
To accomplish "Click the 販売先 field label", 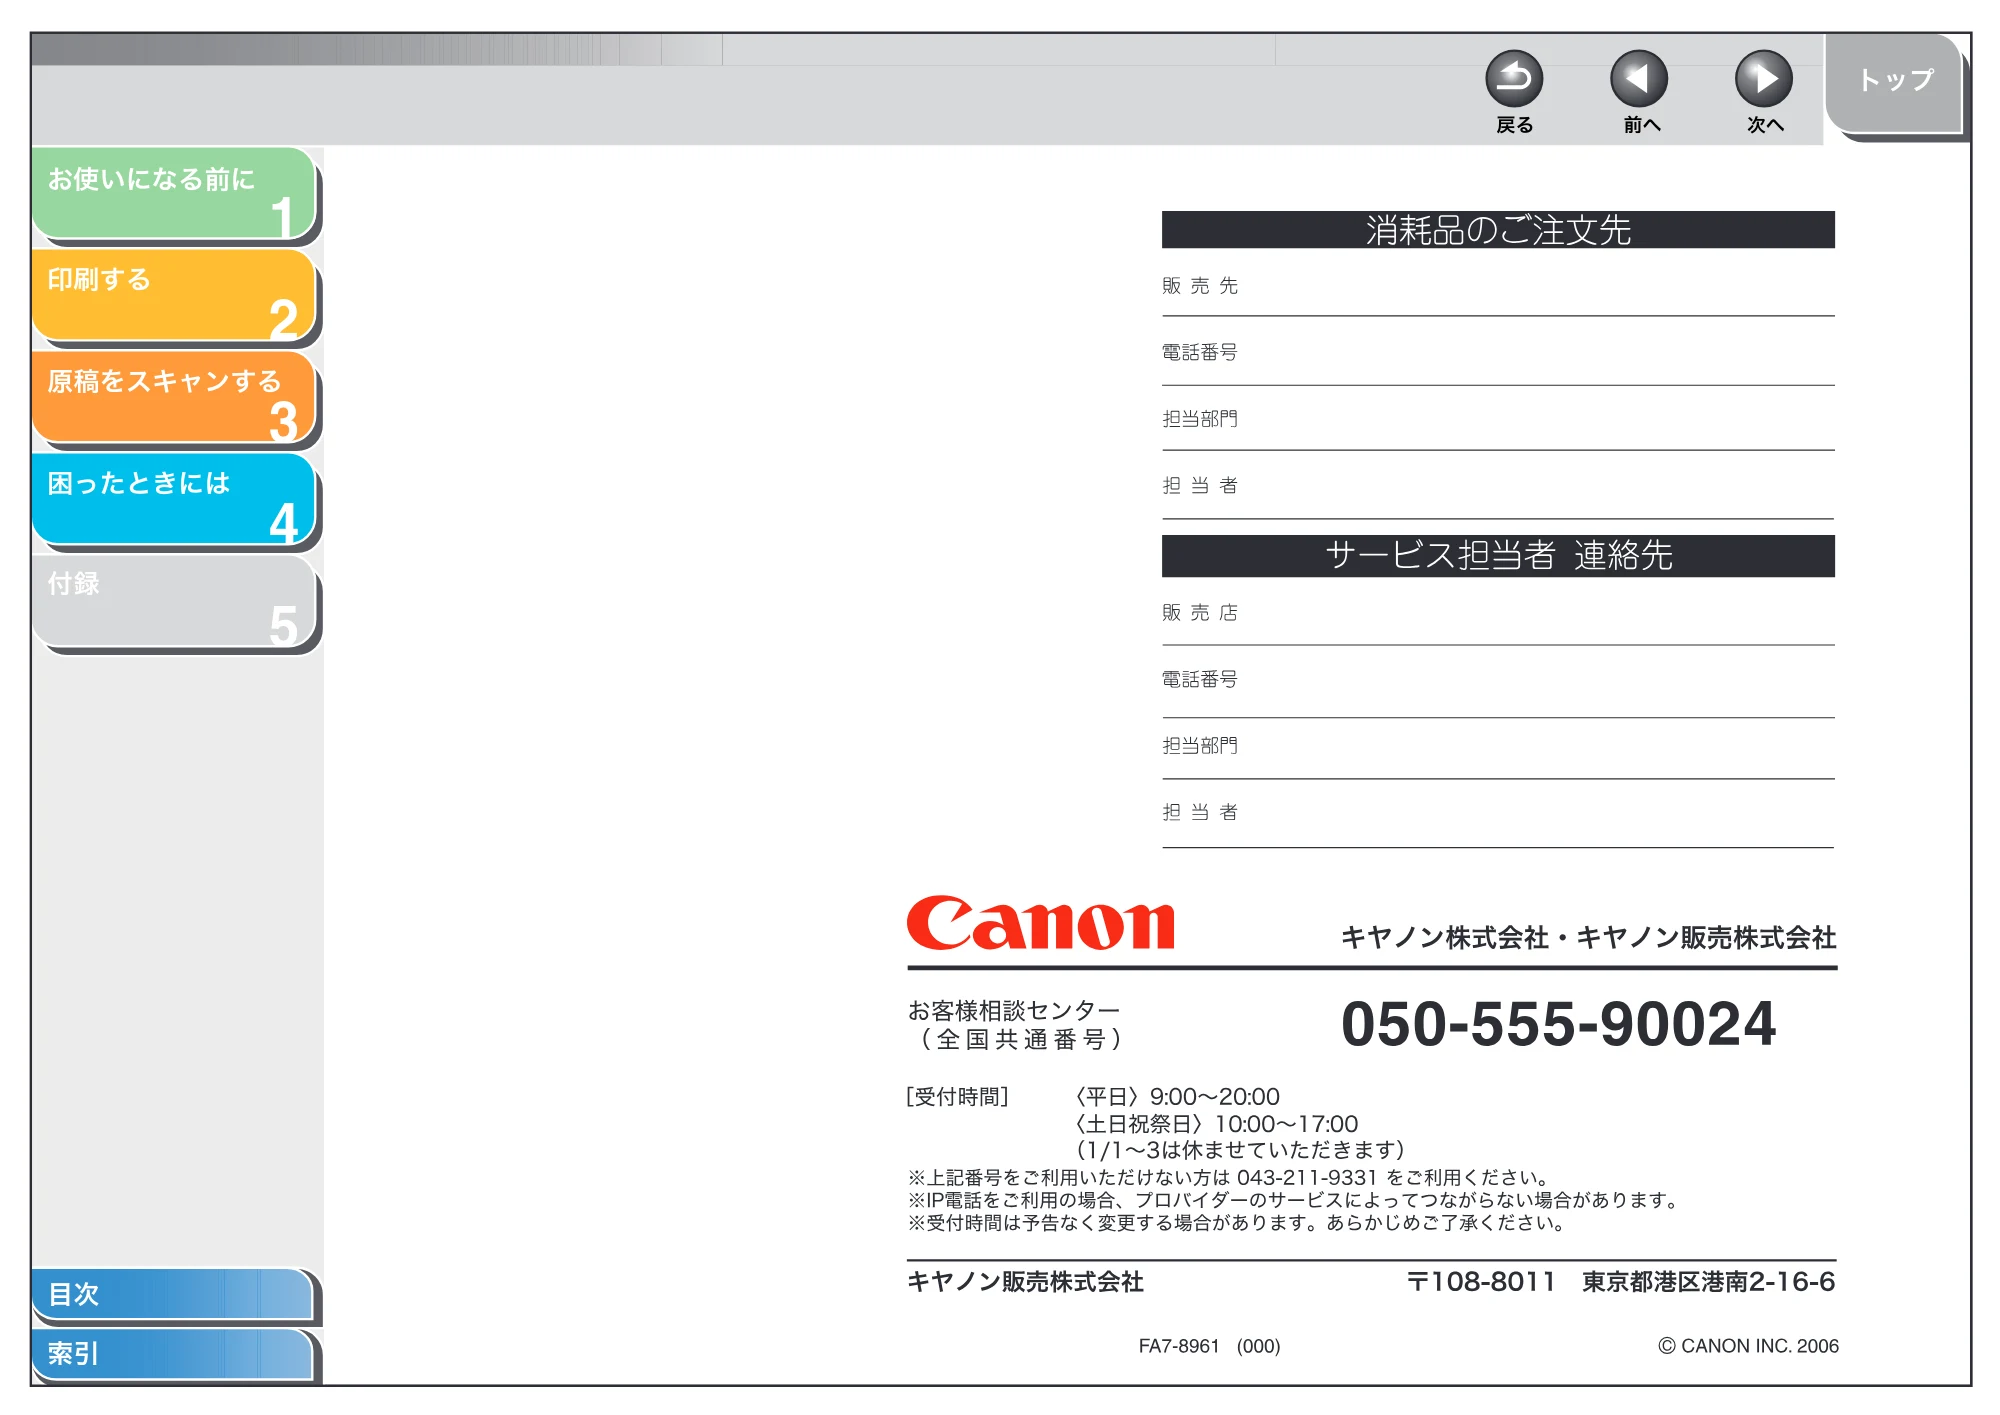I will click(x=1200, y=286).
